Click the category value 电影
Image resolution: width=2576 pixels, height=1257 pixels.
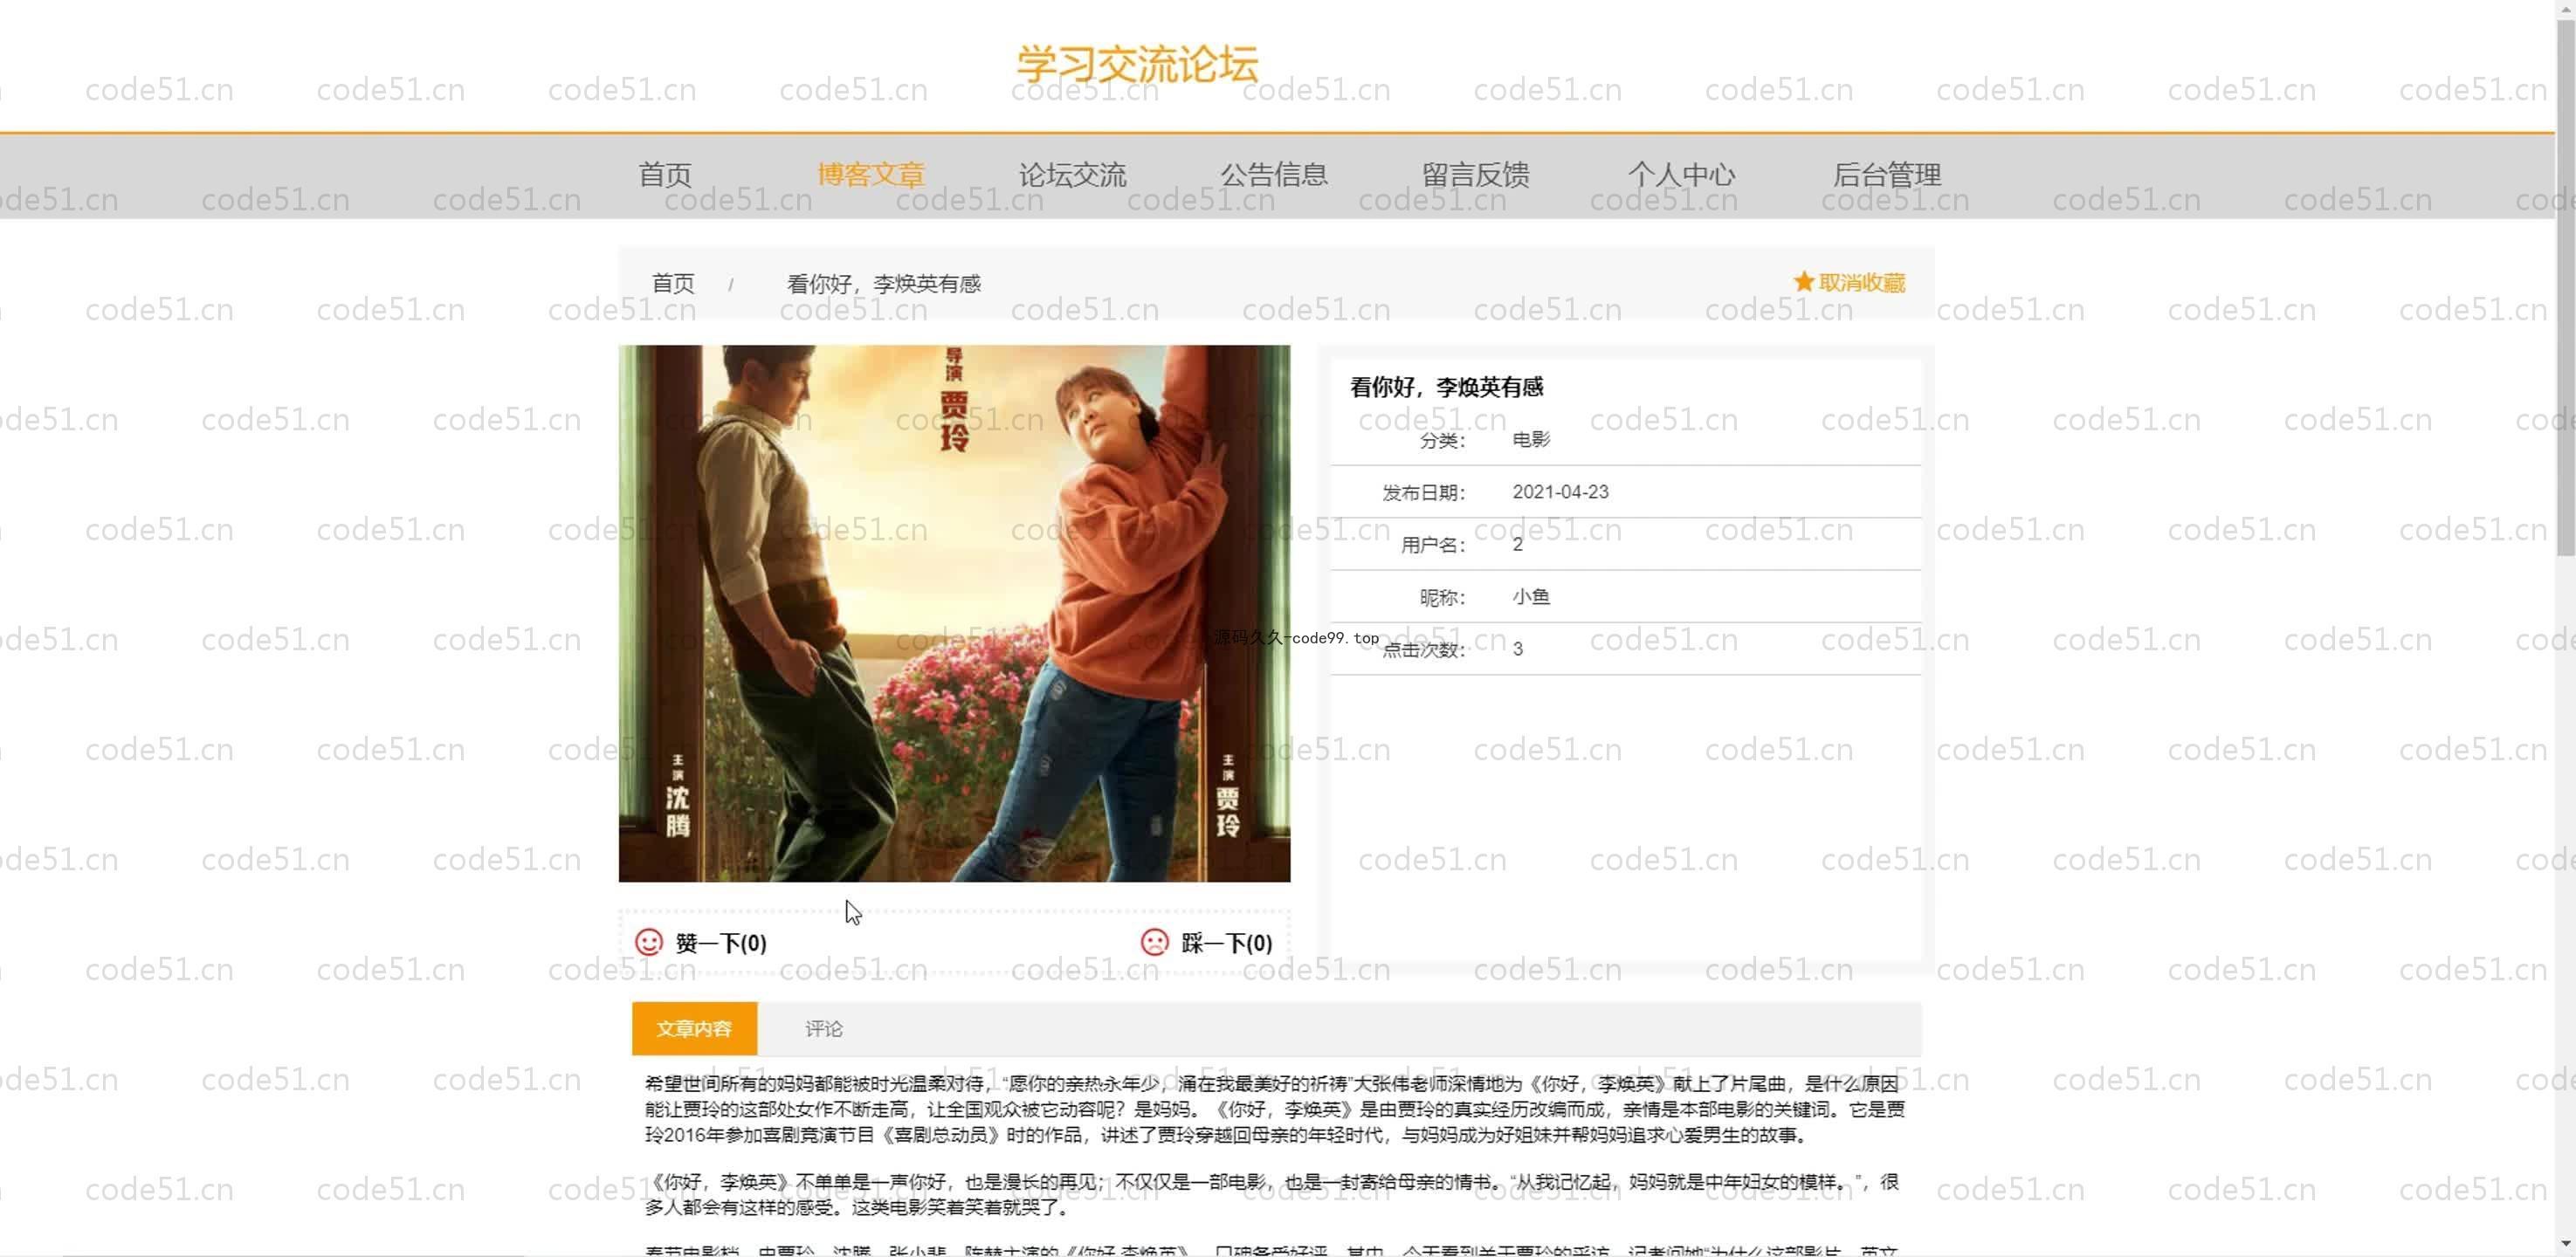pos(1531,439)
